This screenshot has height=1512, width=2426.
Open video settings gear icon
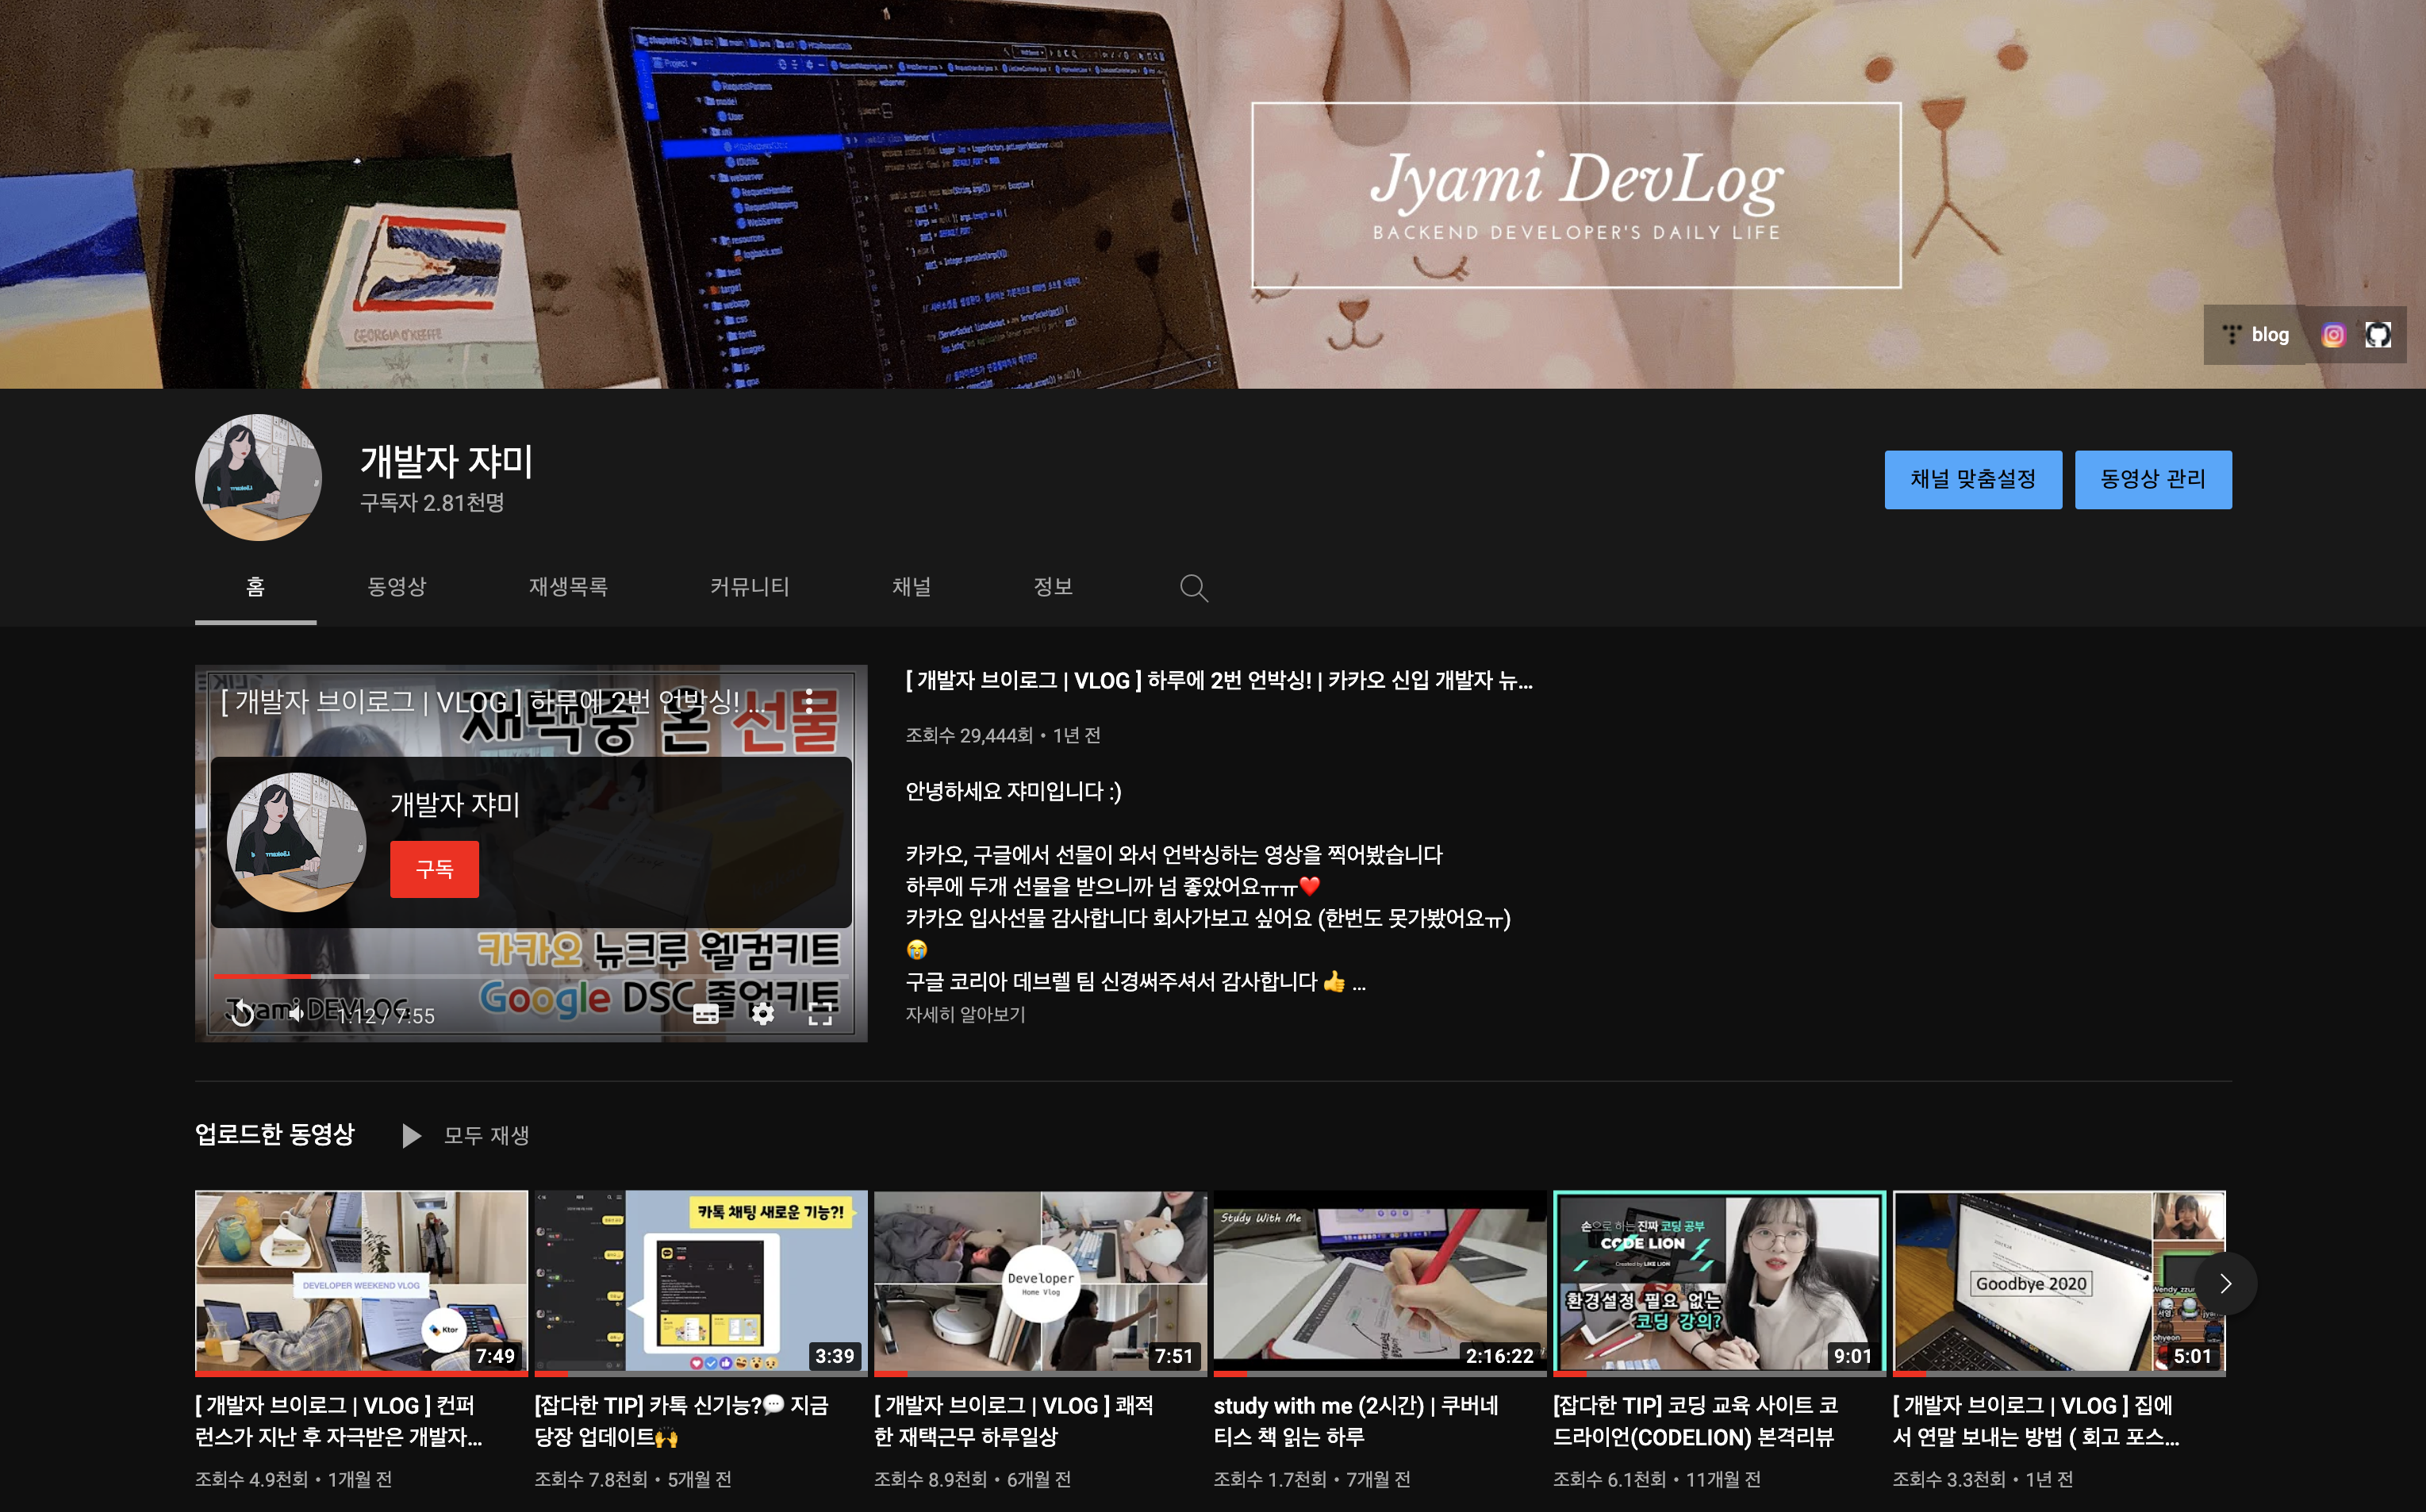[x=763, y=1014]
